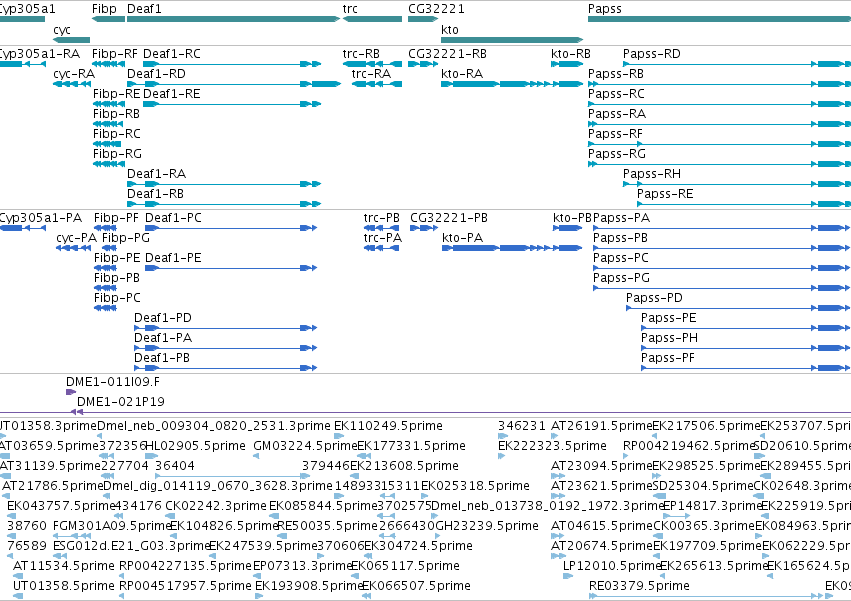Click EST LP12010.5prime label
Image resolution: width=851 pixels, height=601 pixels.
(612, 566)
